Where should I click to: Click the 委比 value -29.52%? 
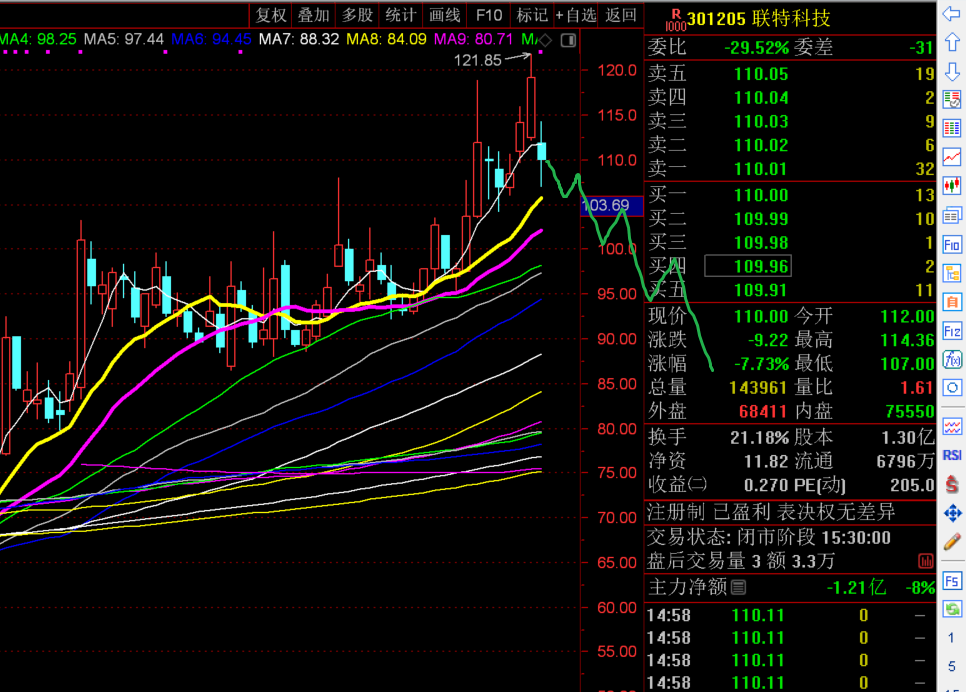click(757, 47)
